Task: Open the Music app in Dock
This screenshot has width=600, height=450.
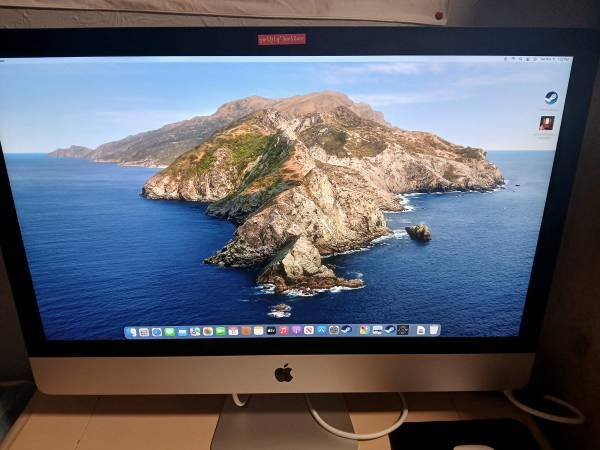Action: tap(283, 332)
